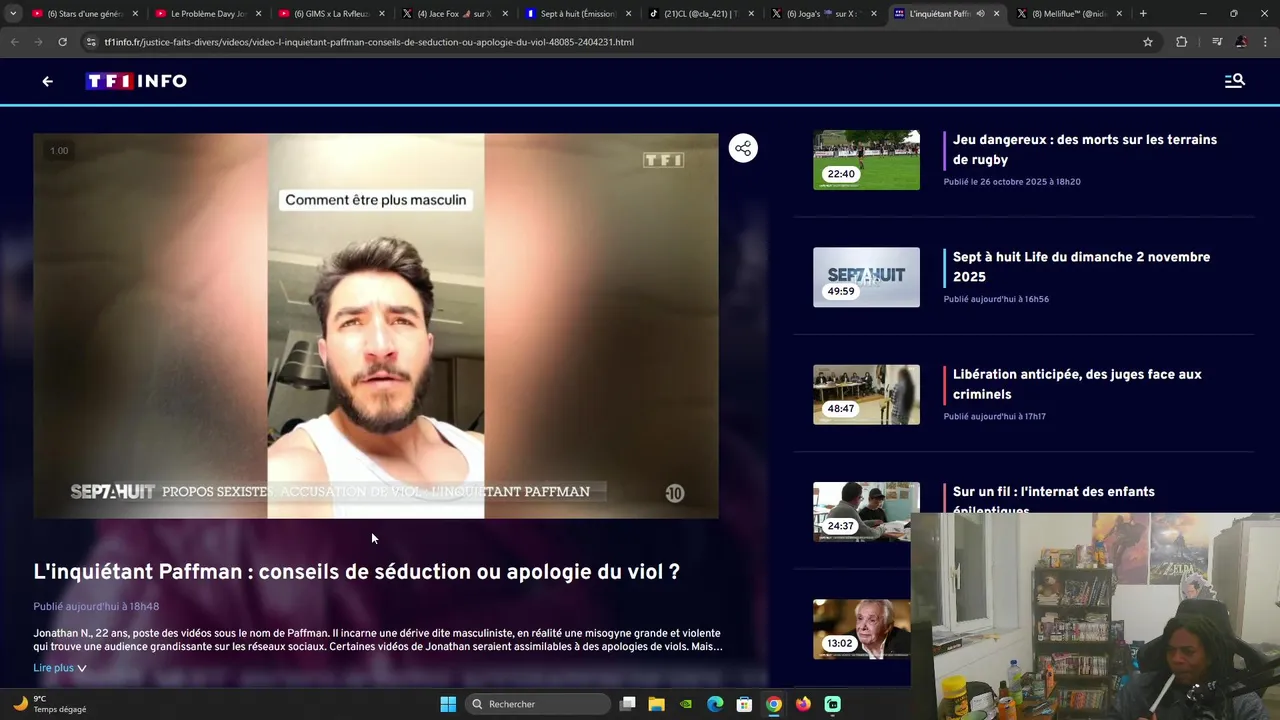Play the main Paffman video

(376, 326)
